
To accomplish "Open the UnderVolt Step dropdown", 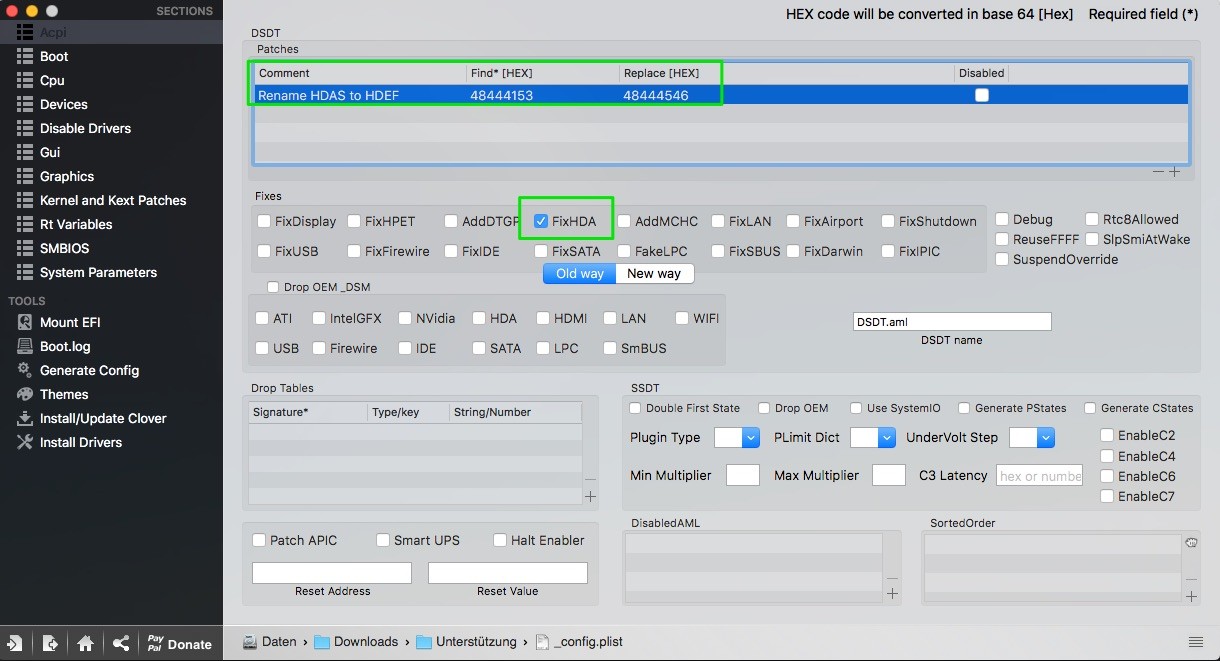I will [x=1032, y=437].
